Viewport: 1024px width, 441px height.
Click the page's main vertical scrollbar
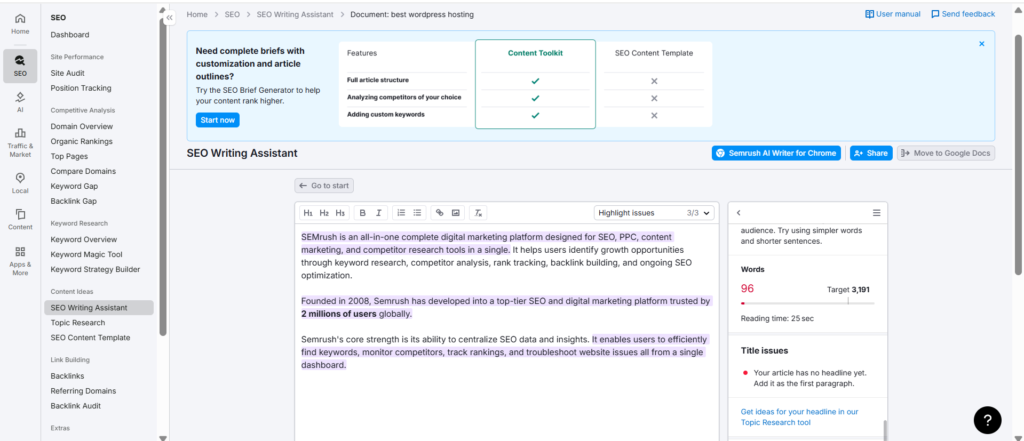click(x=1018, y=155)
